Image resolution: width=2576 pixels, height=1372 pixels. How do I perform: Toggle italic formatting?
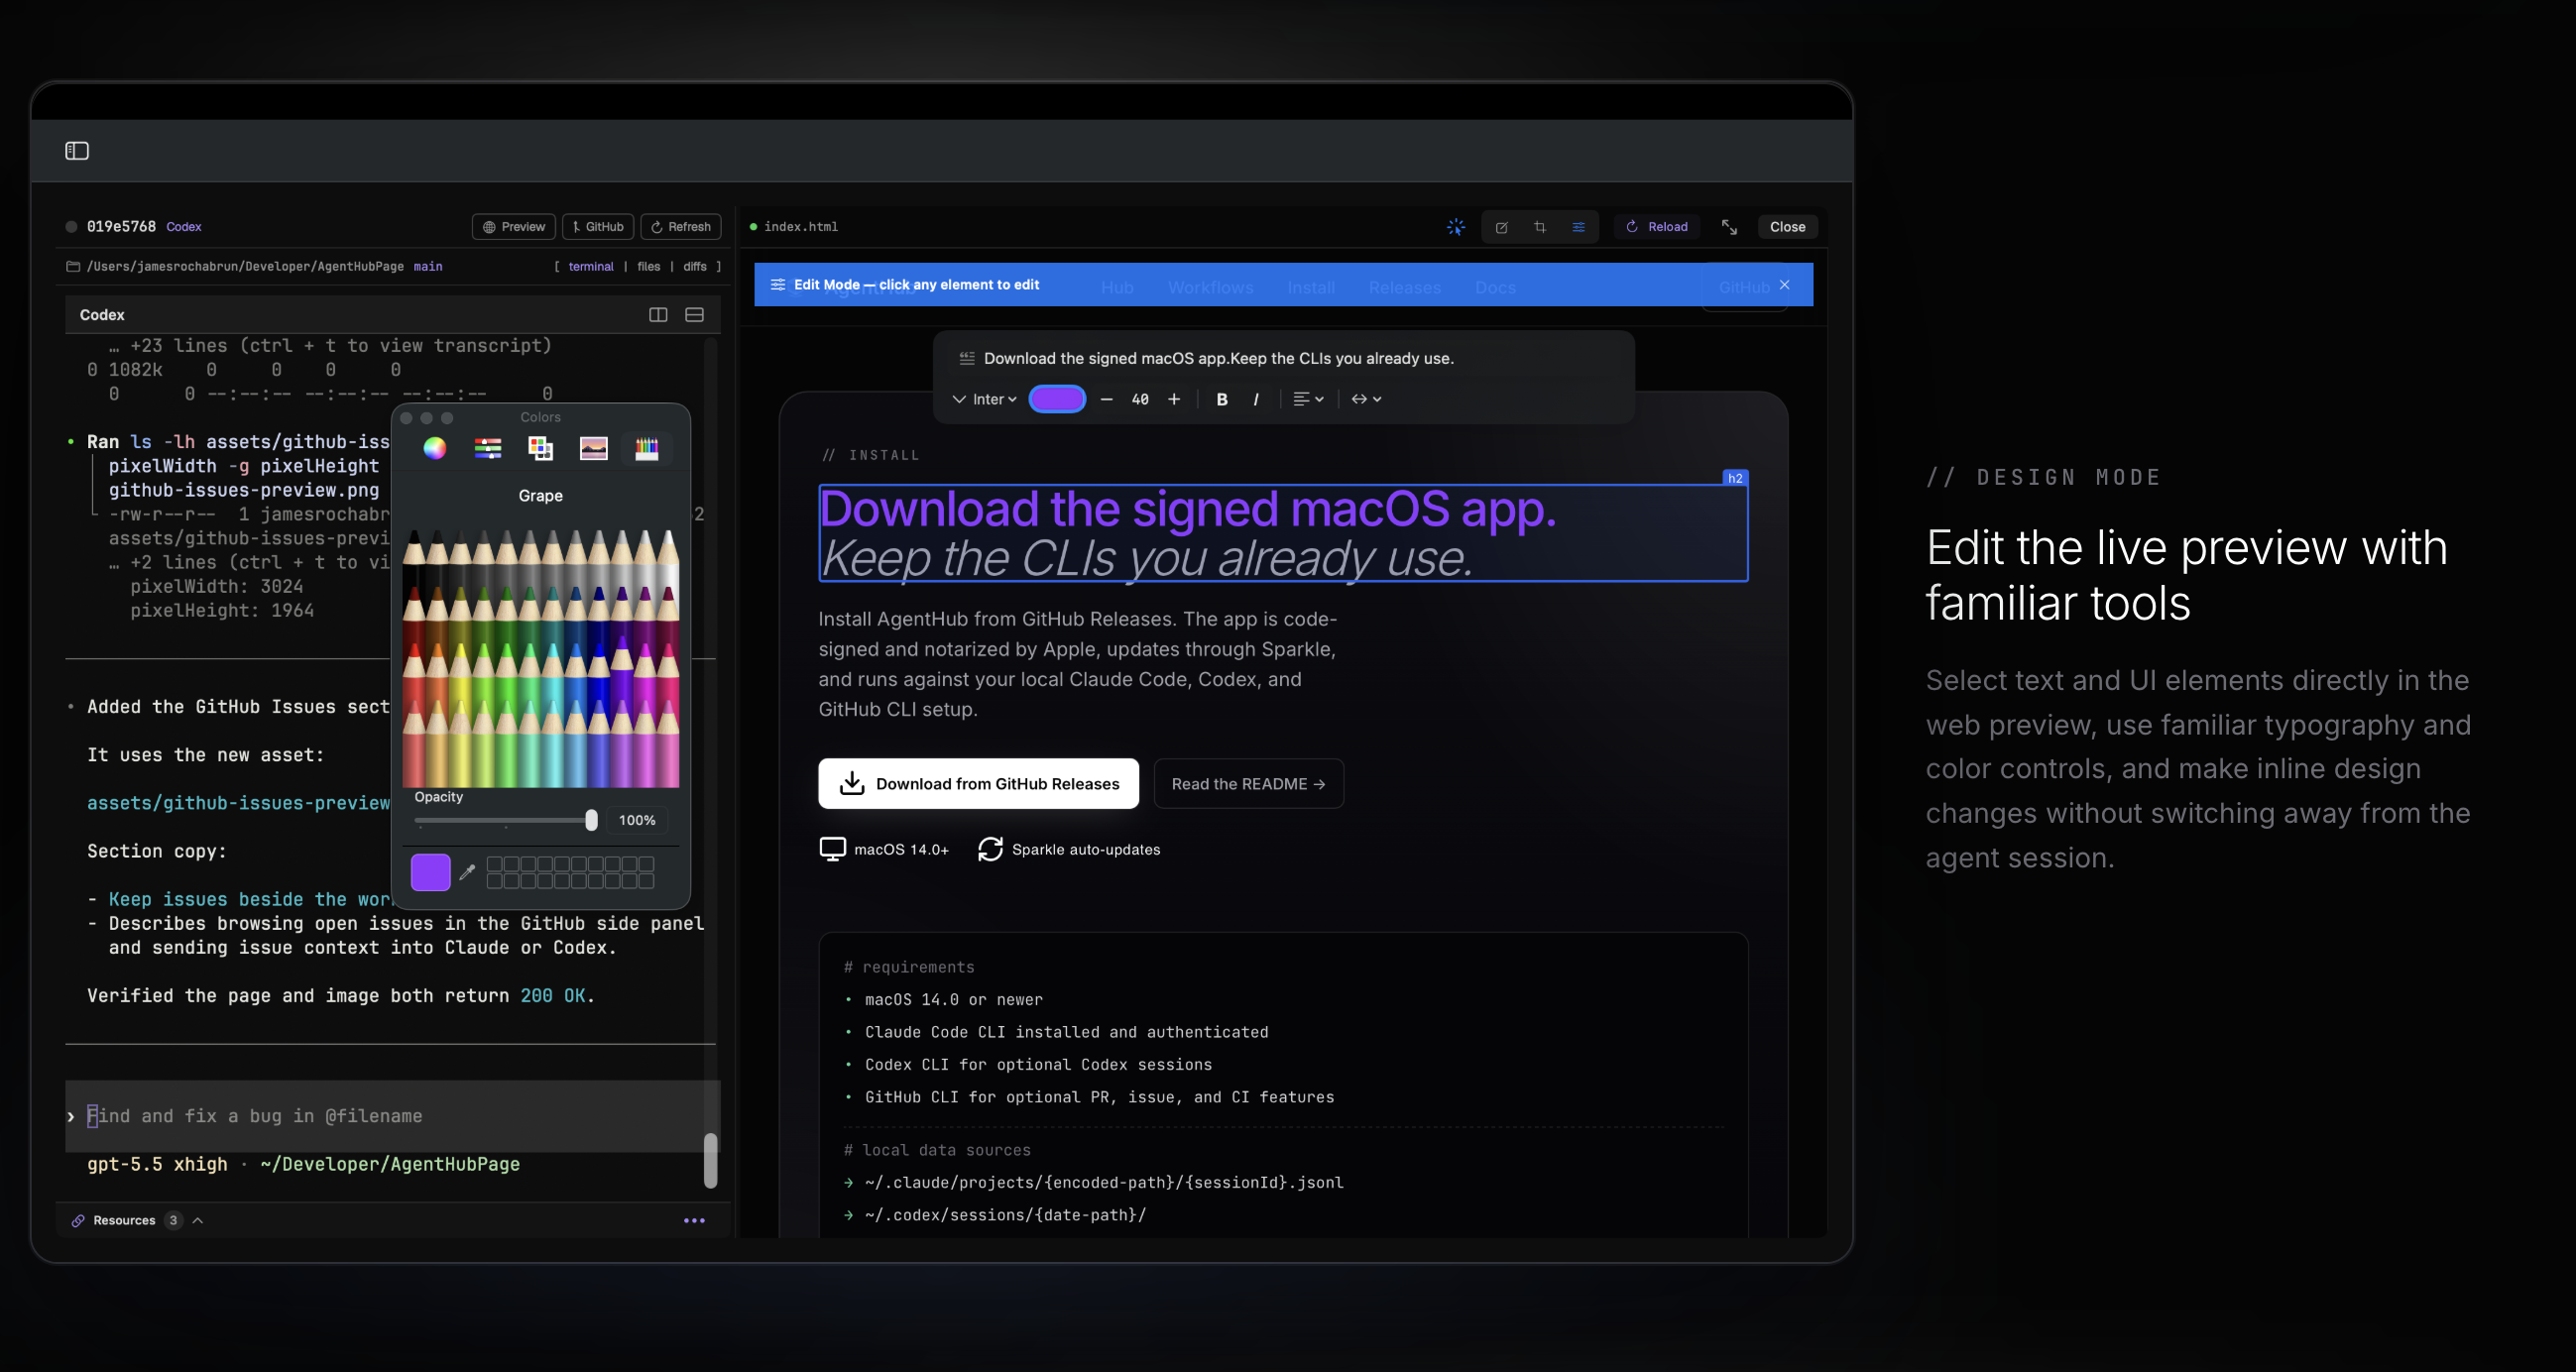point(1256,399)
